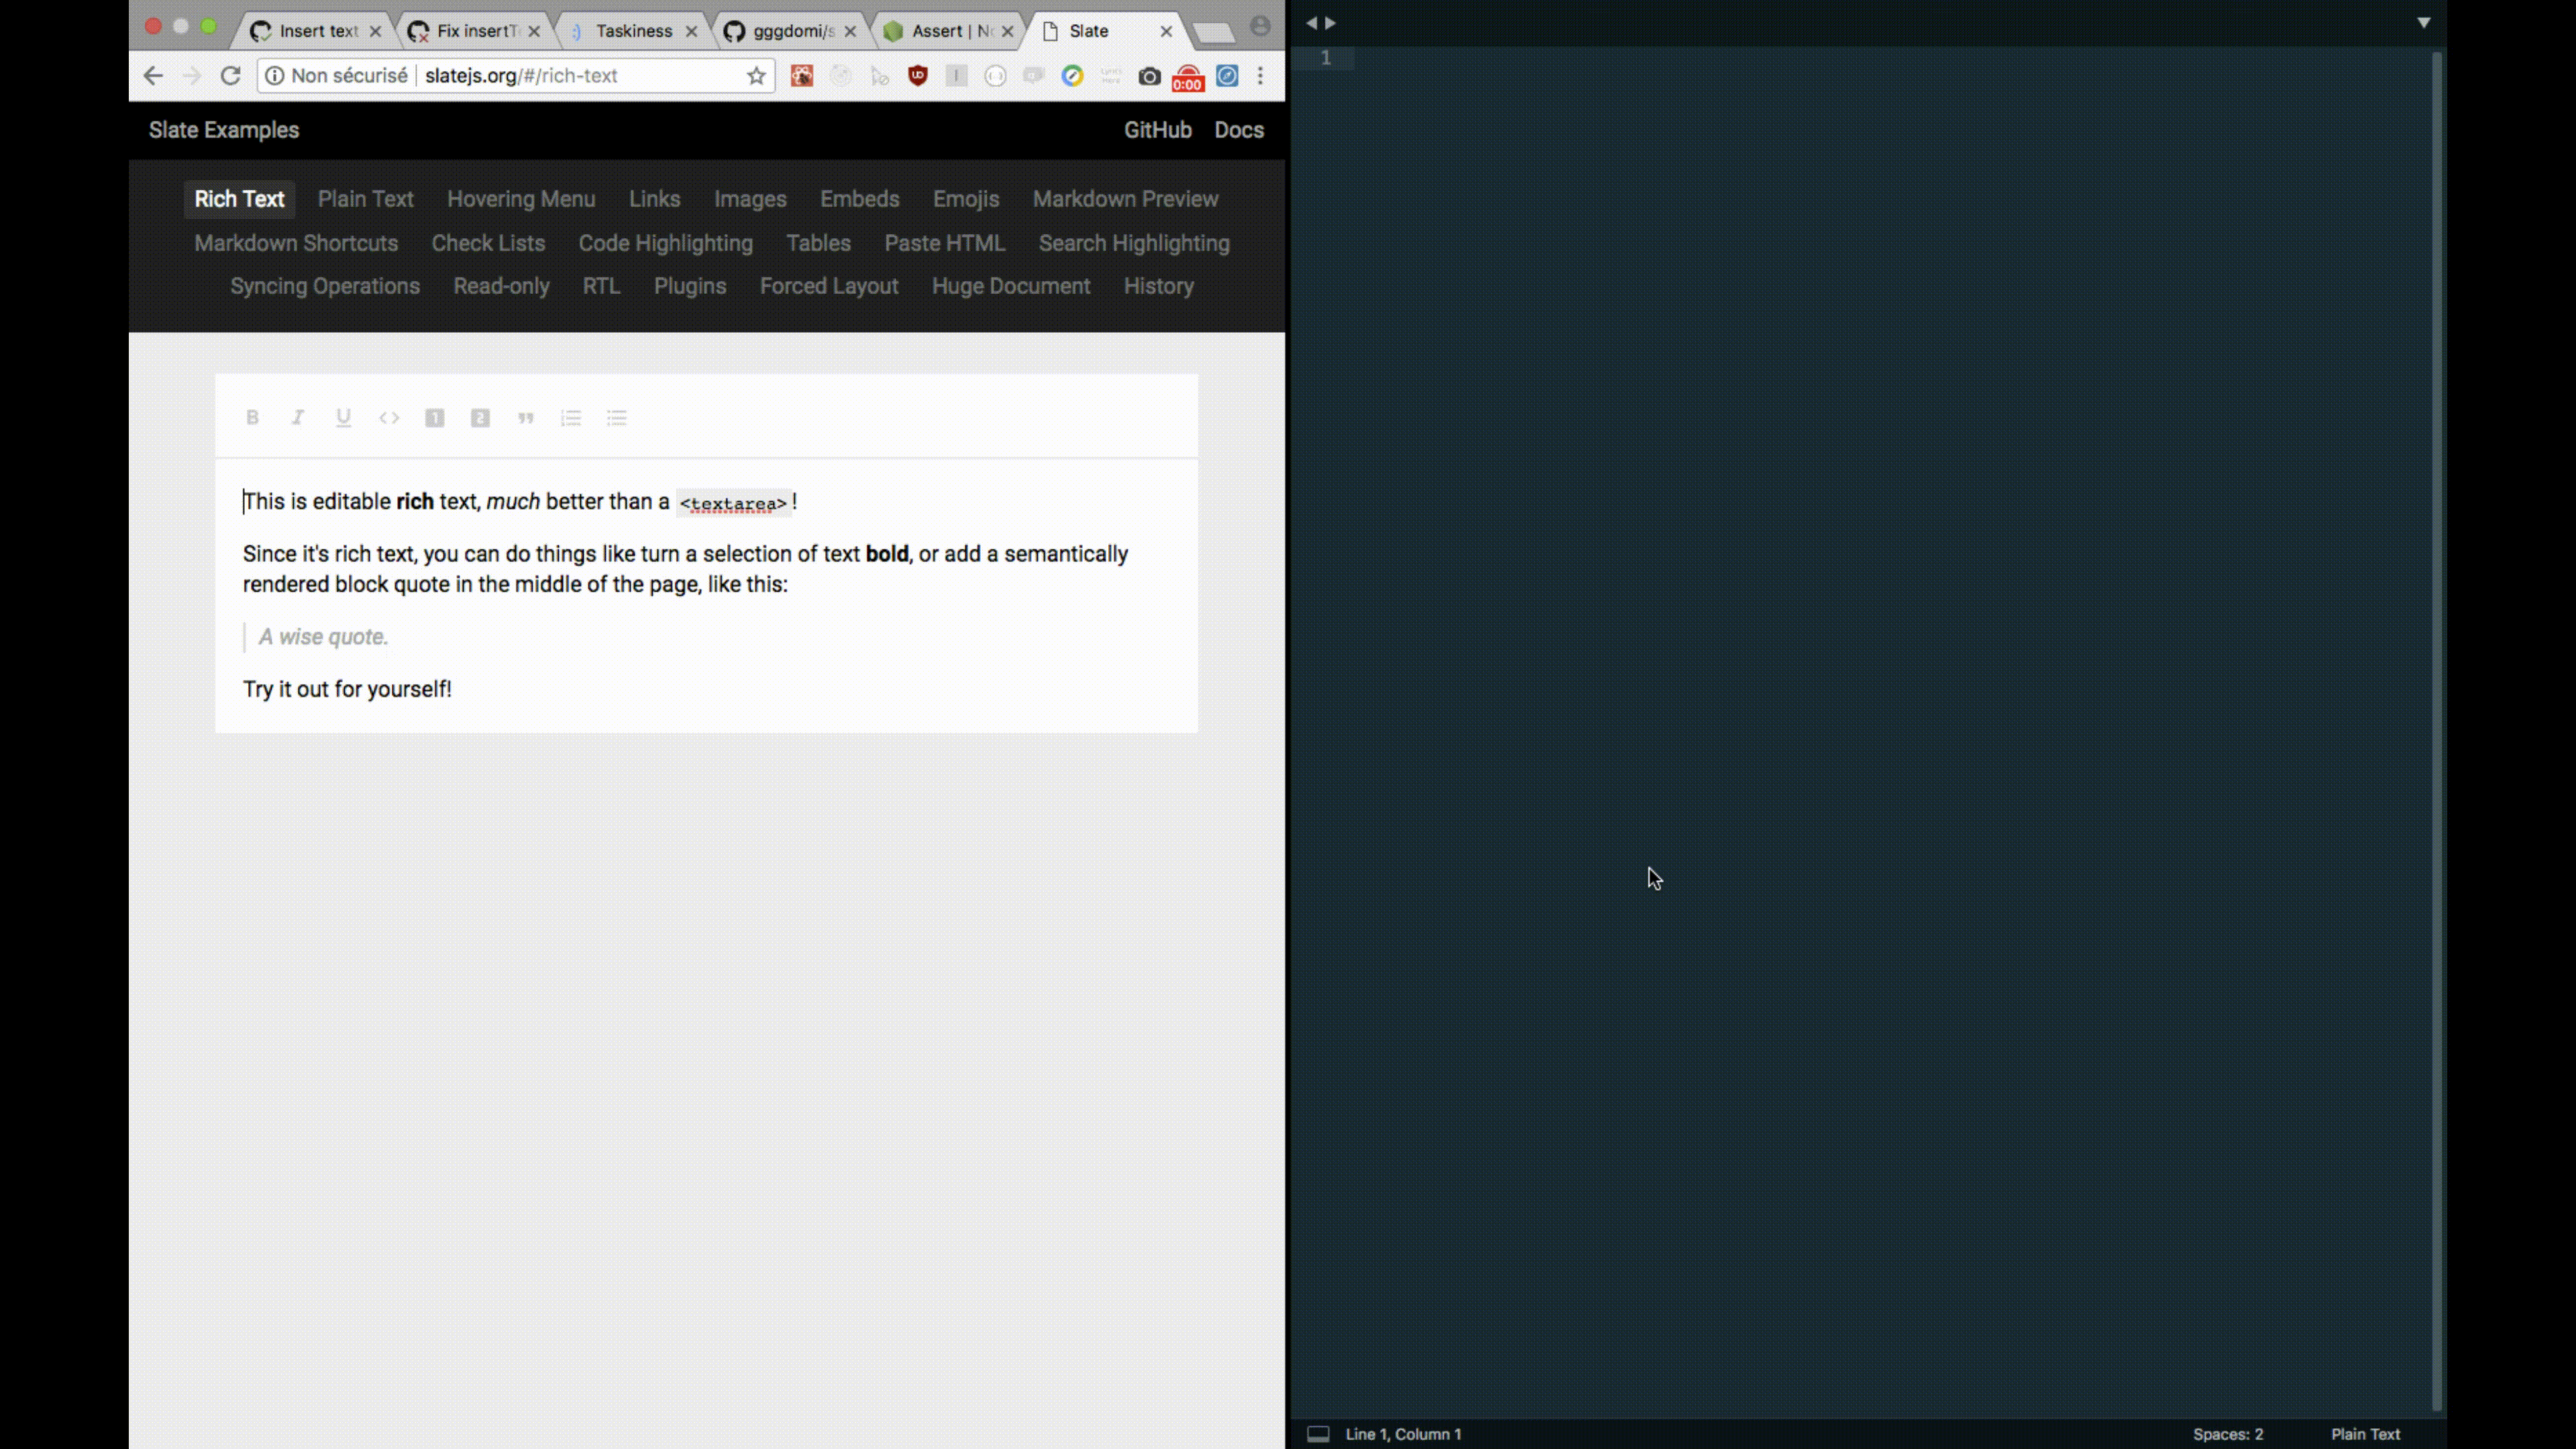2576x1449 pixels.
Task: Toggle bold formatting in the editor toolbar
Action: [253, 418]
